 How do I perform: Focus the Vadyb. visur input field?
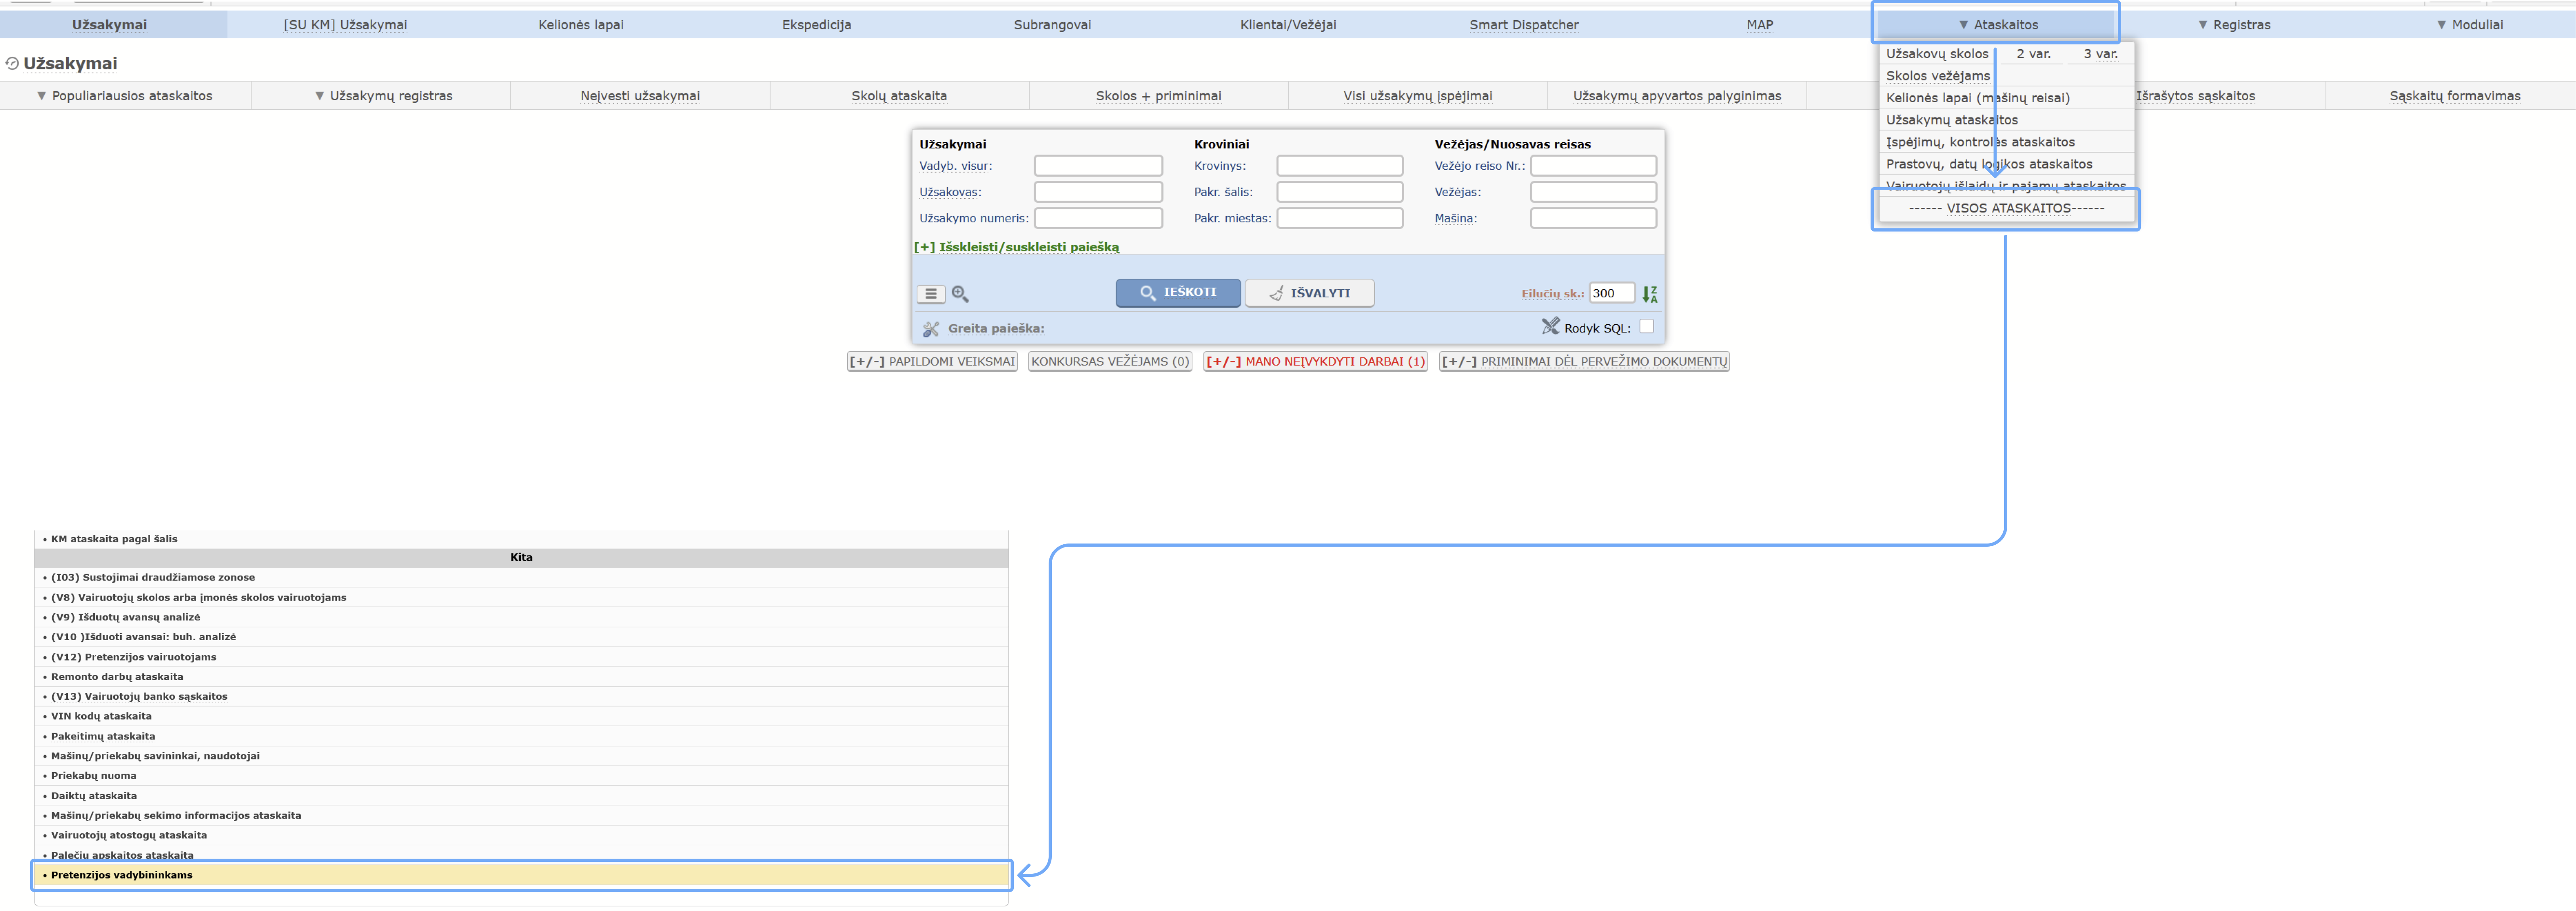coord(1098,166)
